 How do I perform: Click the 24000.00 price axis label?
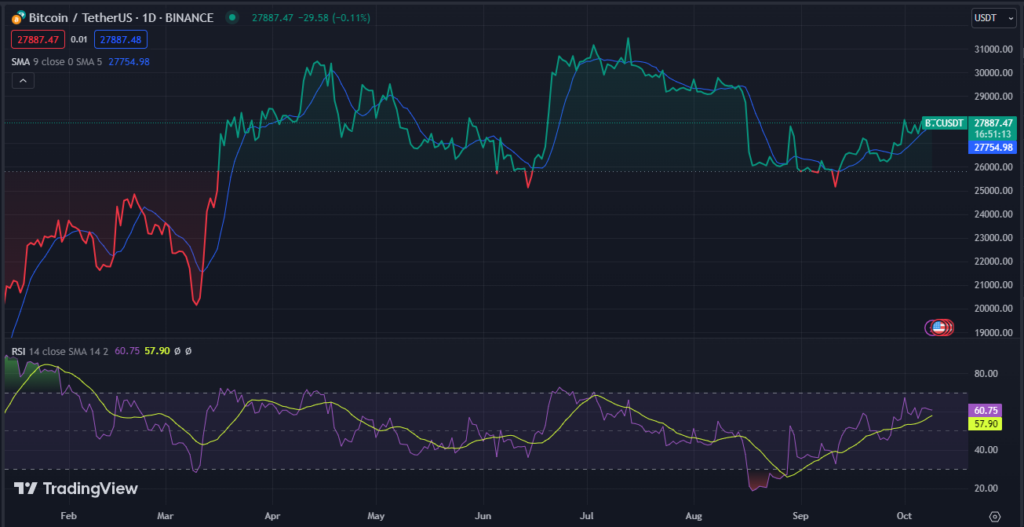point(993,214)
